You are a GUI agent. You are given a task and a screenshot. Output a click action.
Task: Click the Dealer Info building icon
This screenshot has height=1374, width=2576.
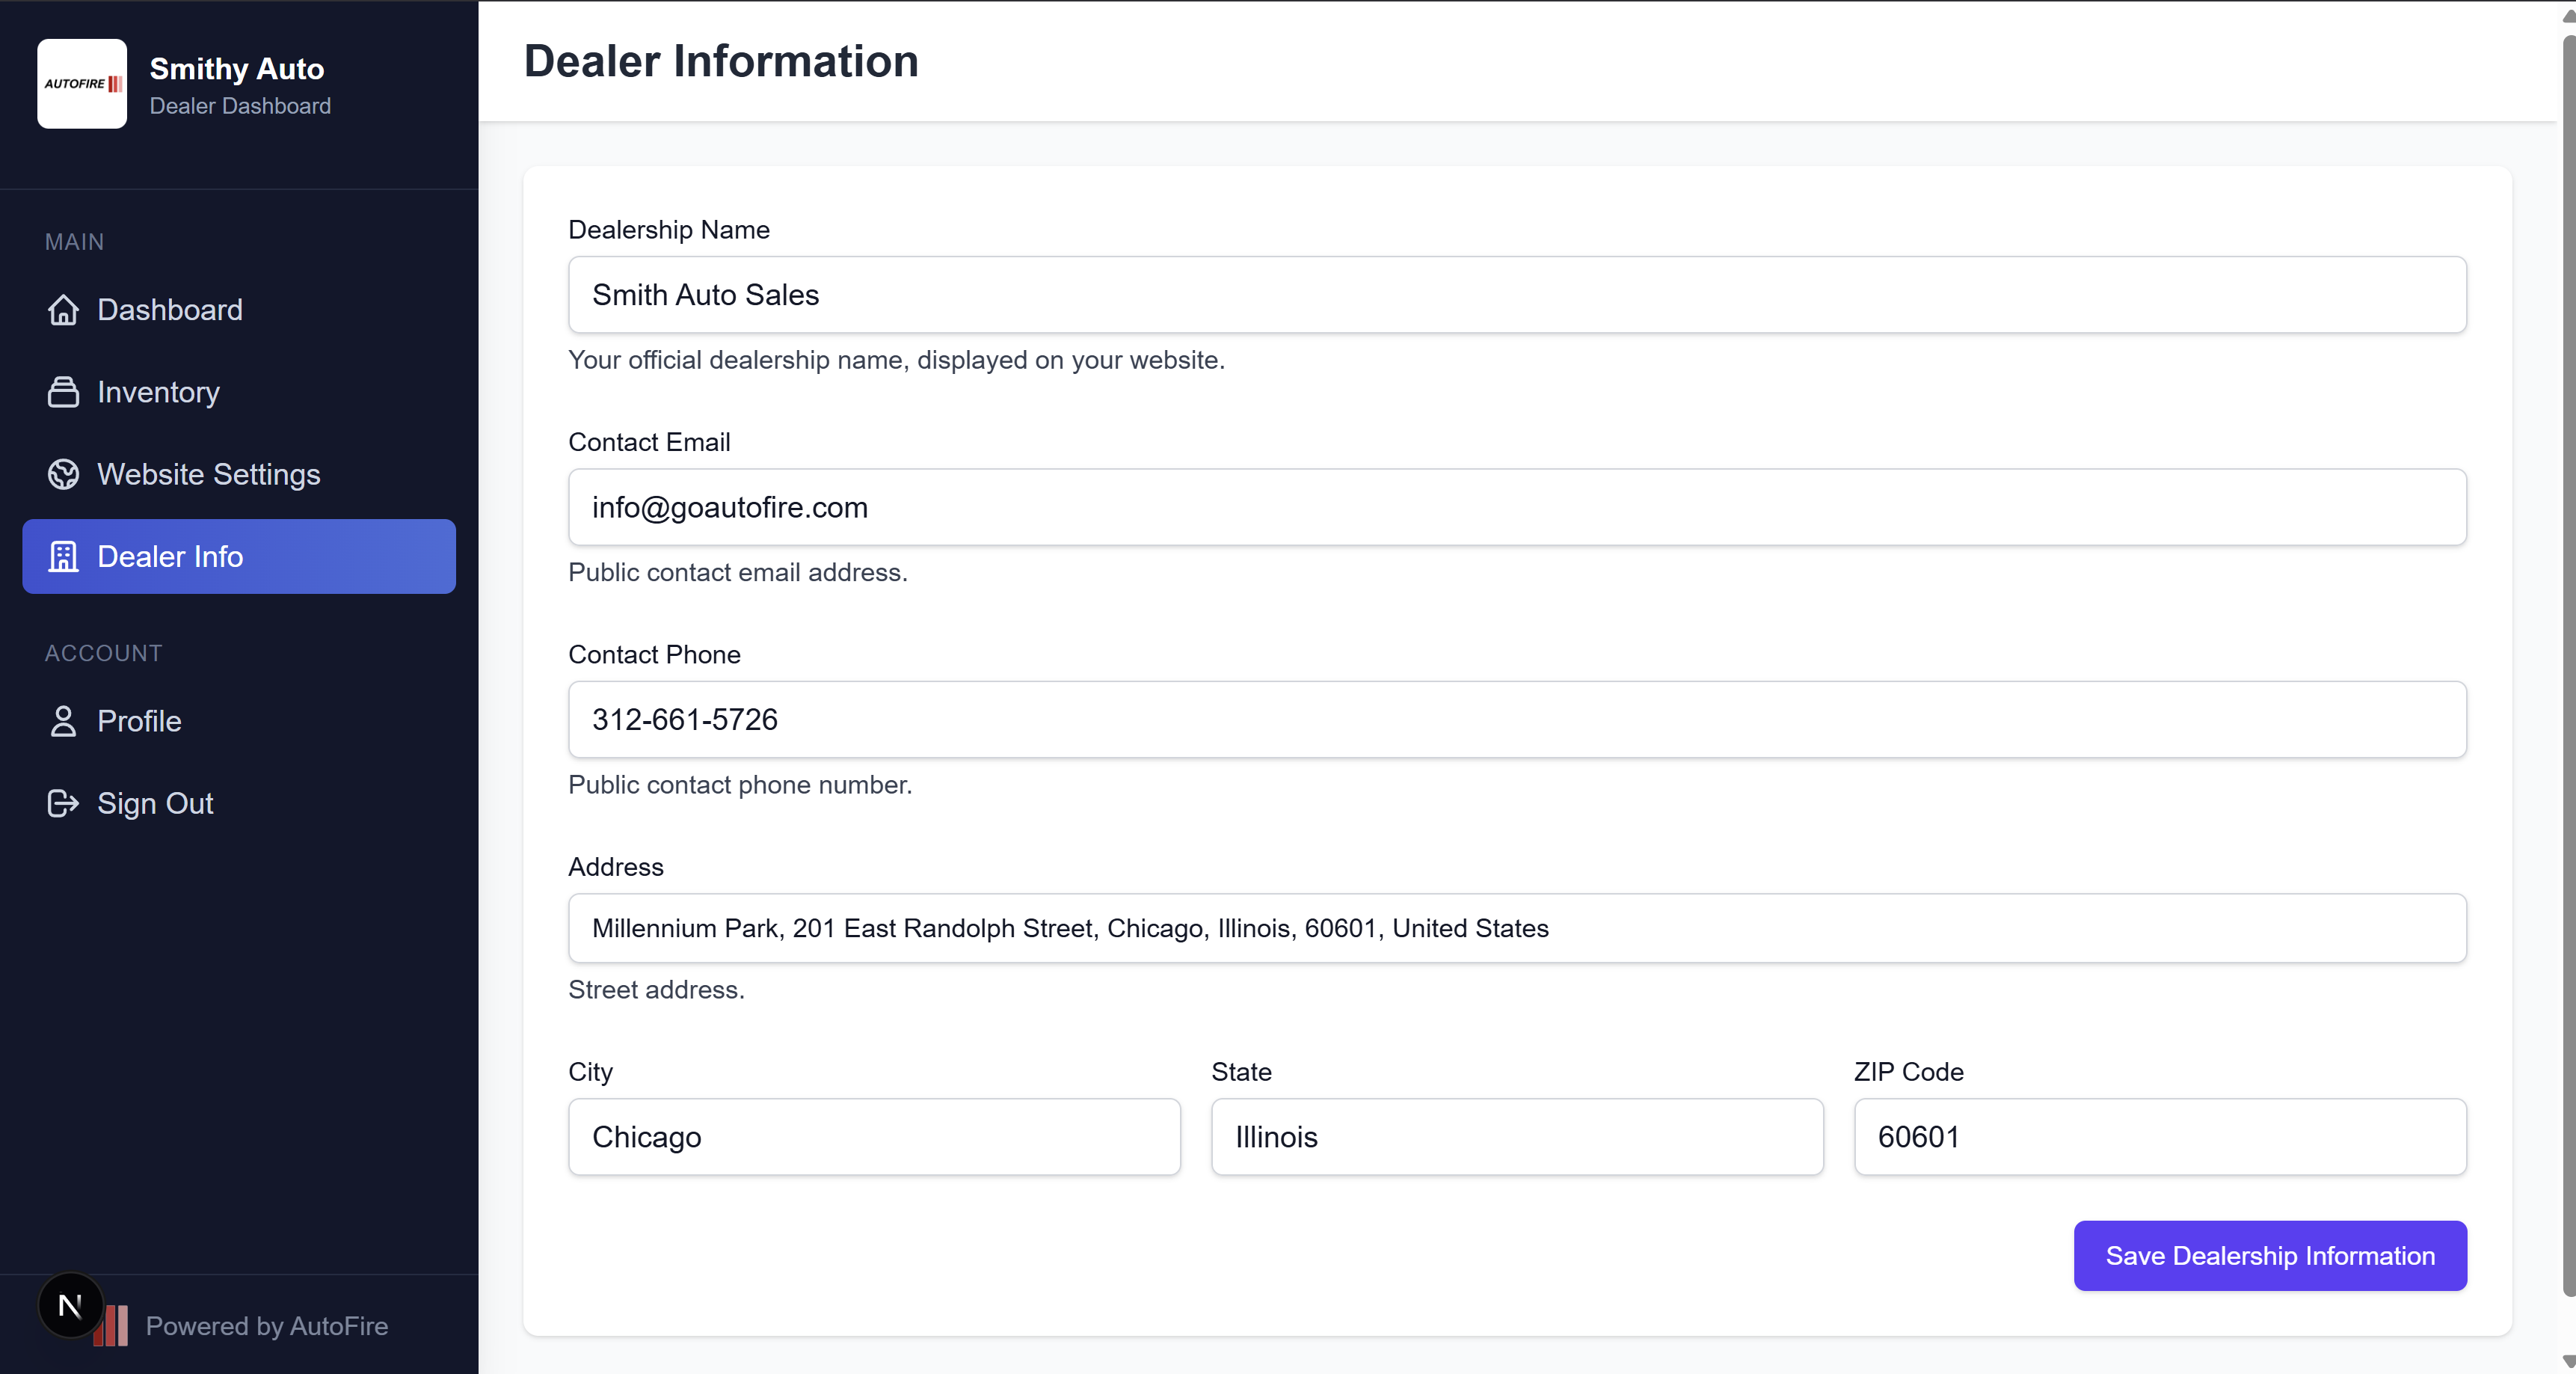[63, 557]
